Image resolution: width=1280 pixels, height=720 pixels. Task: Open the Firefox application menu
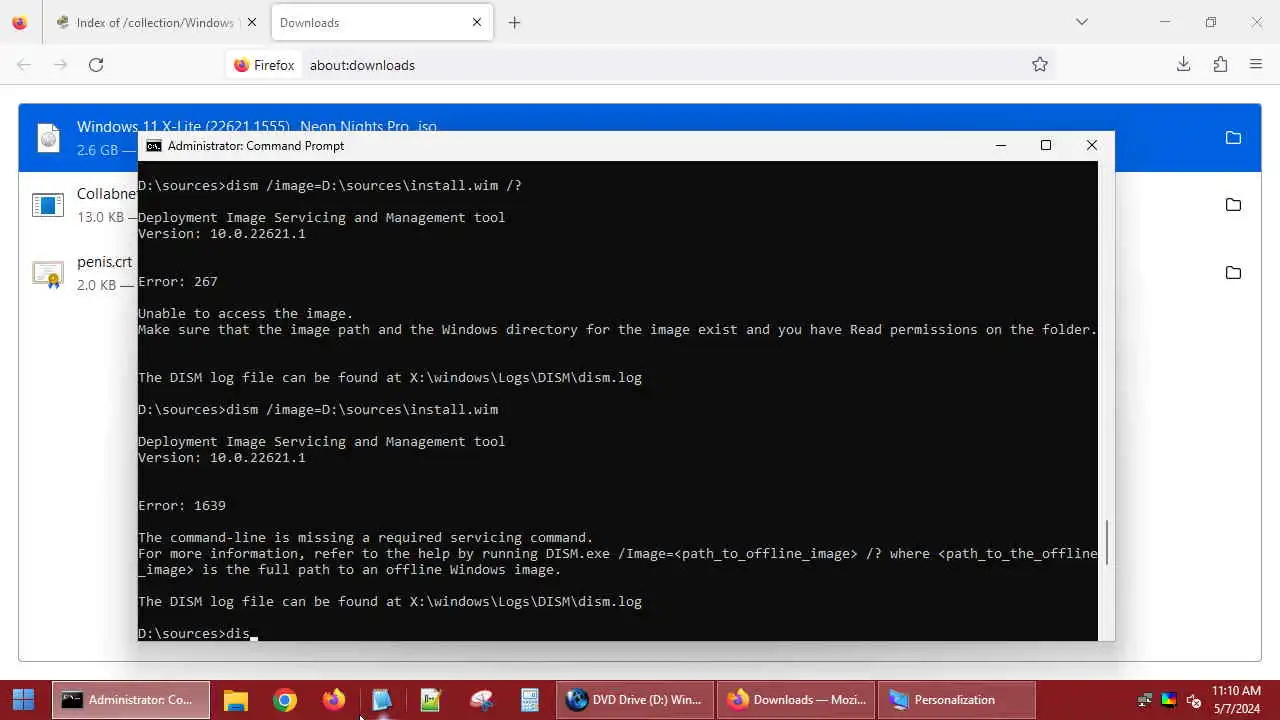tap(1256, 65)
